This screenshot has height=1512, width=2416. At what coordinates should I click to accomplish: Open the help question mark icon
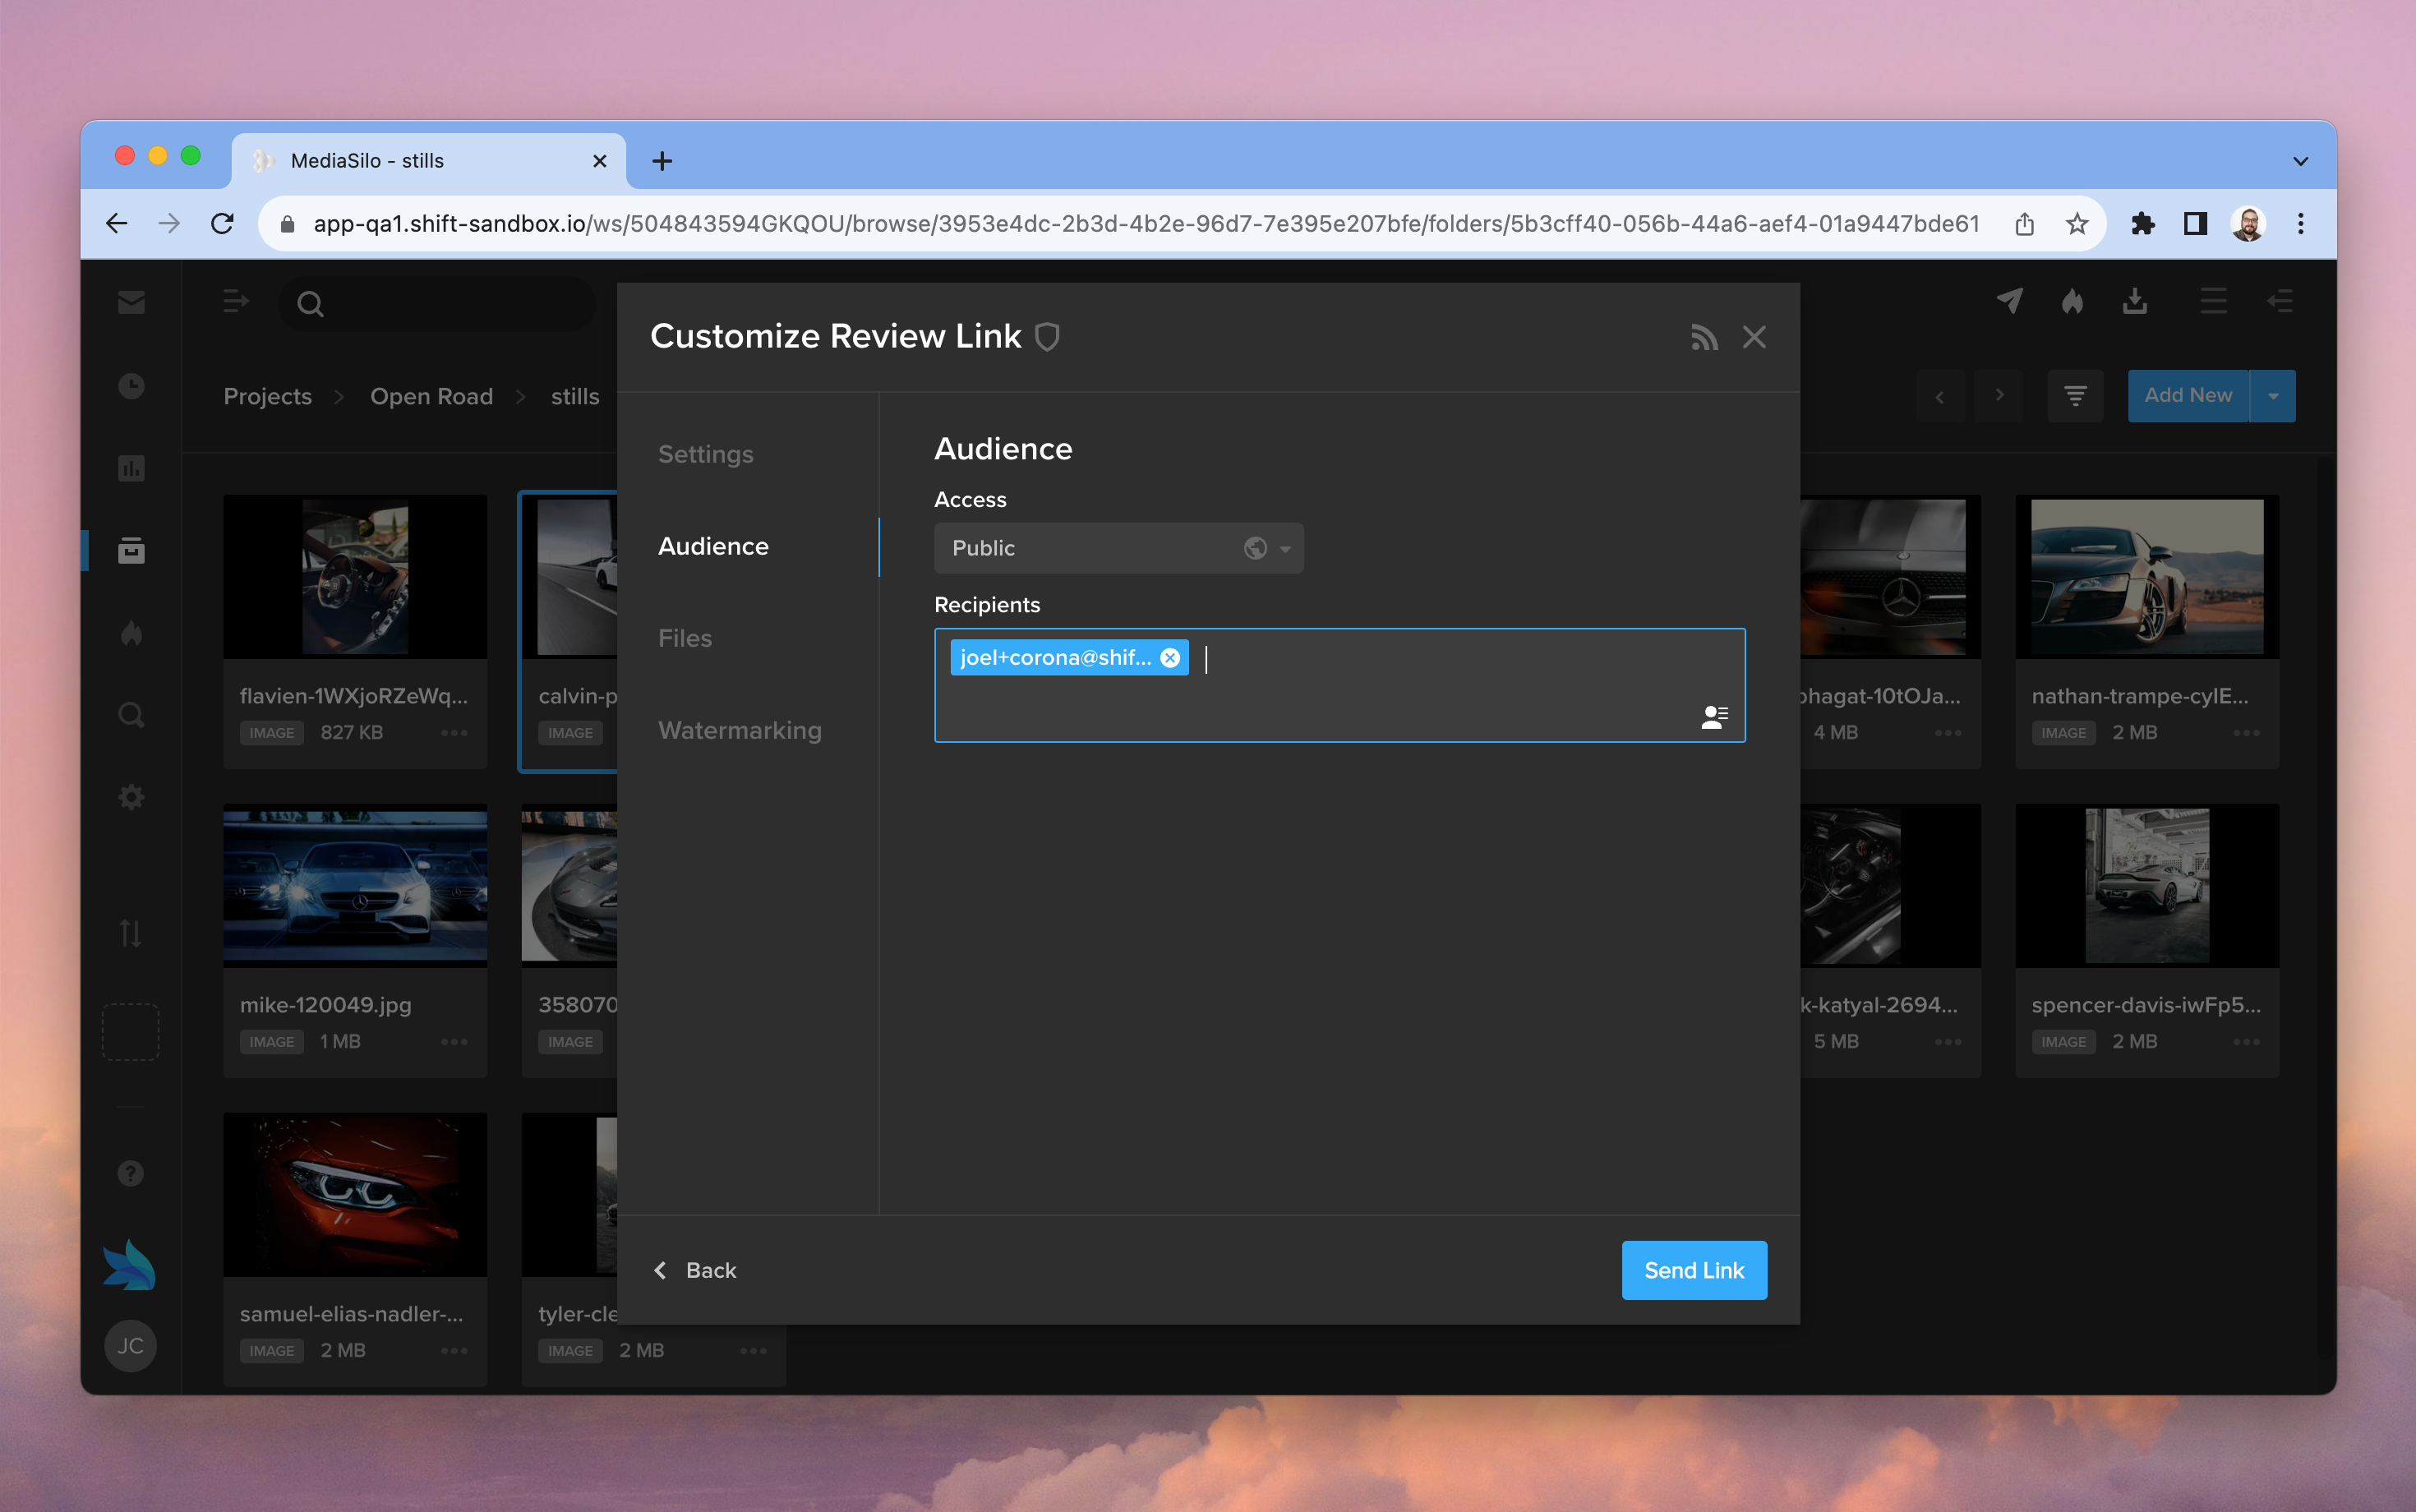click(131, 1173)
